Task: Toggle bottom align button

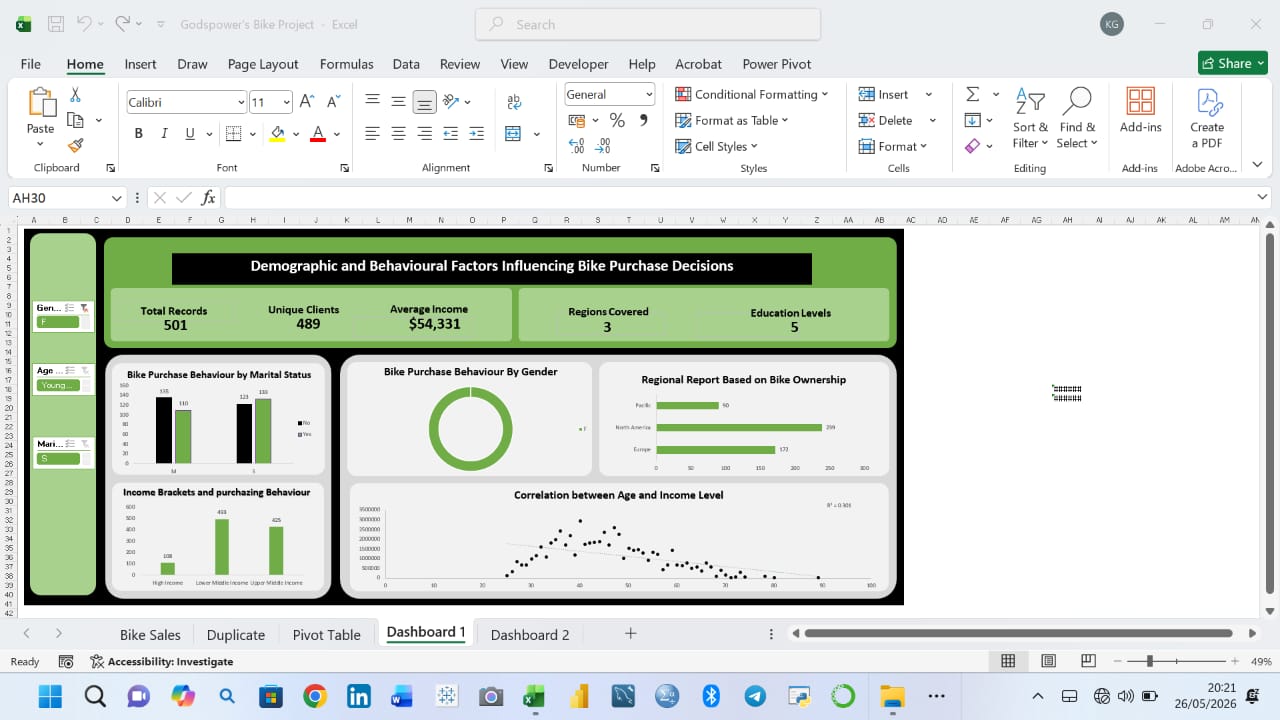Action: pos(424,102)
